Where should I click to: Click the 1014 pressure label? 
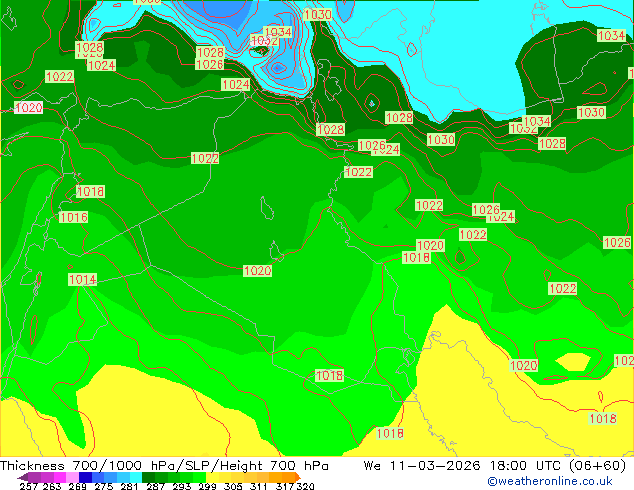click(82, 279)
